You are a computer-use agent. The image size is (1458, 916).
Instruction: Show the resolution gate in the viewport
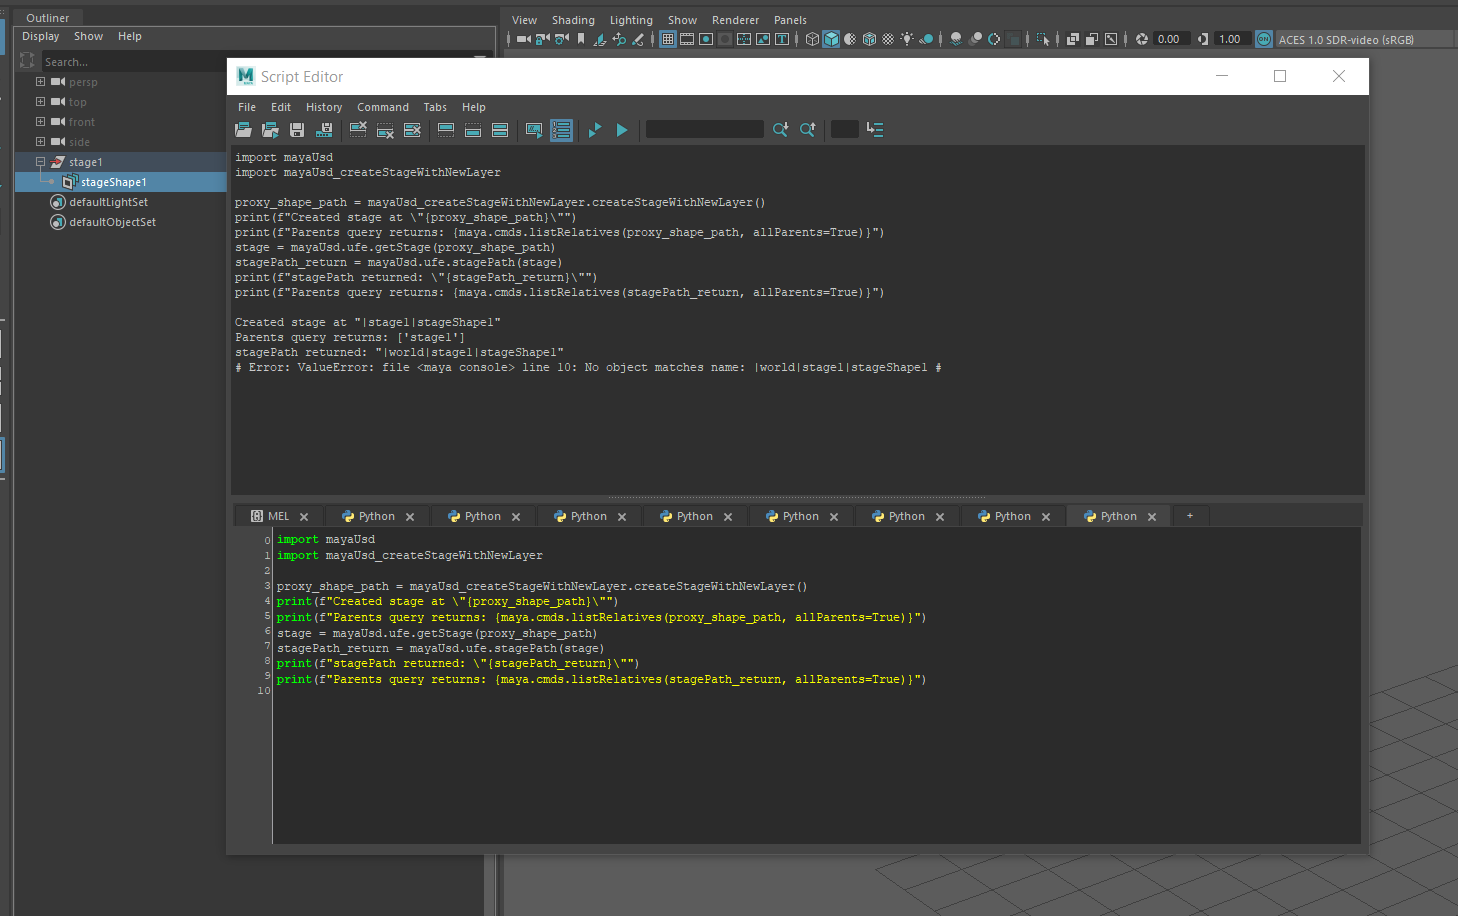pos(706,39)
